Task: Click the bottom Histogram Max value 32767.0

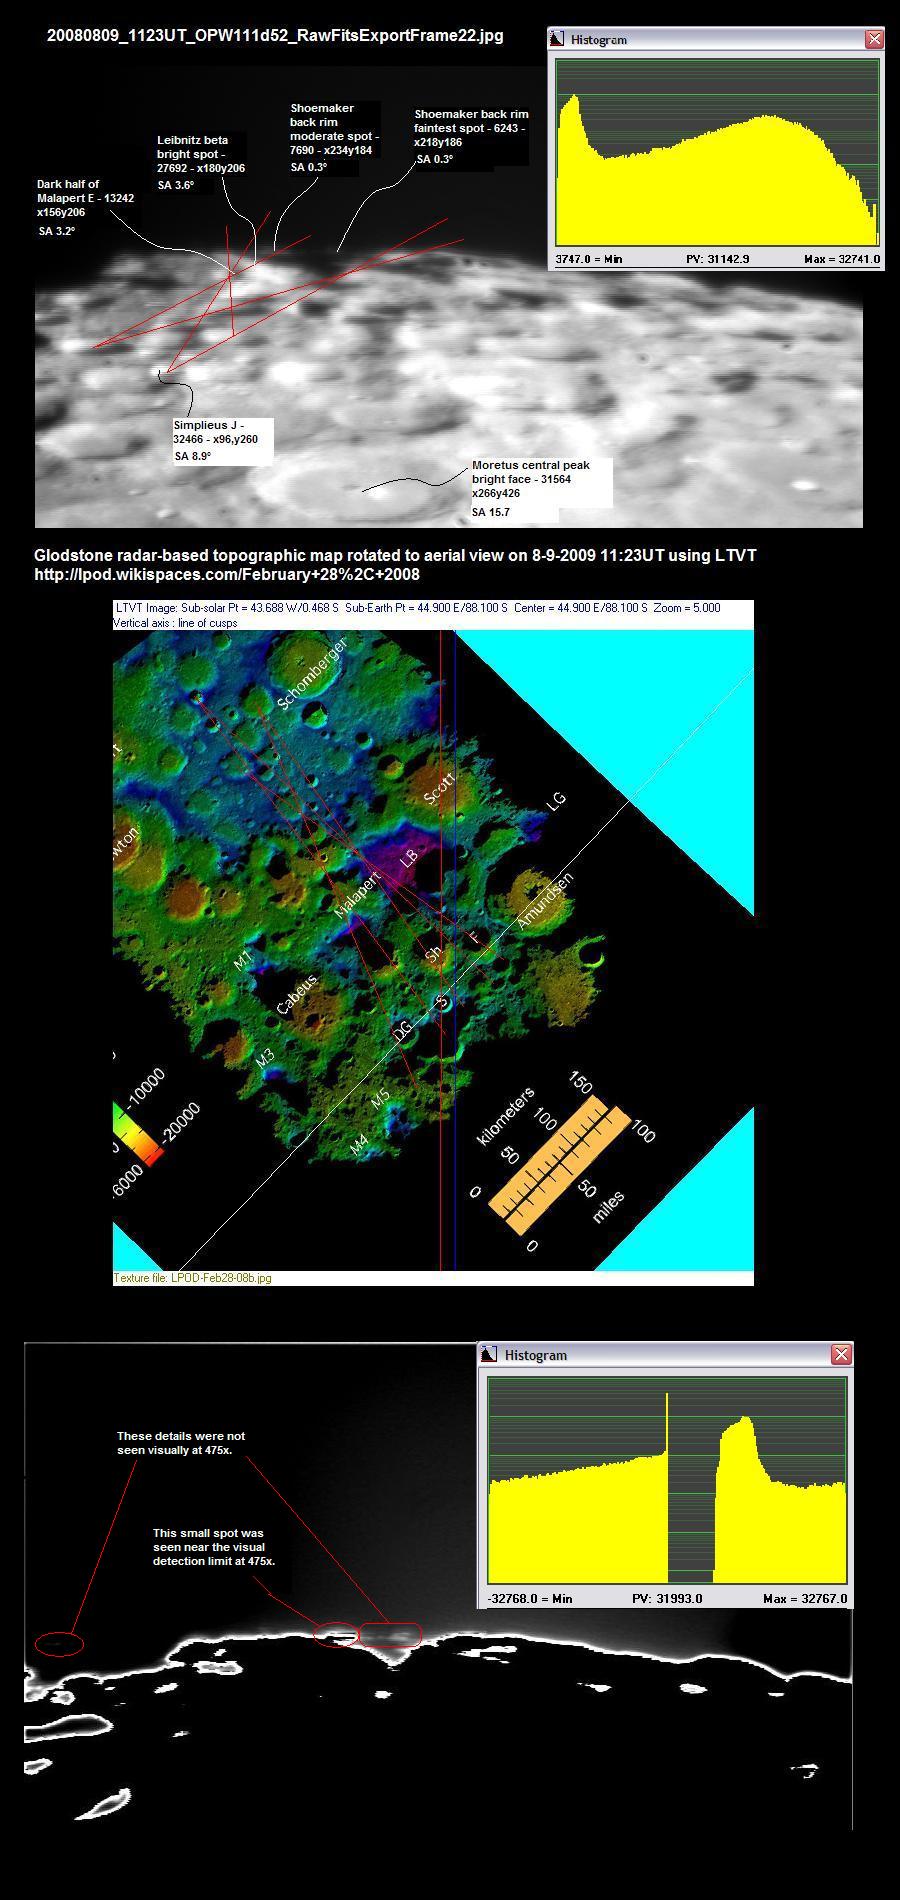Action: pos(805,1598)
